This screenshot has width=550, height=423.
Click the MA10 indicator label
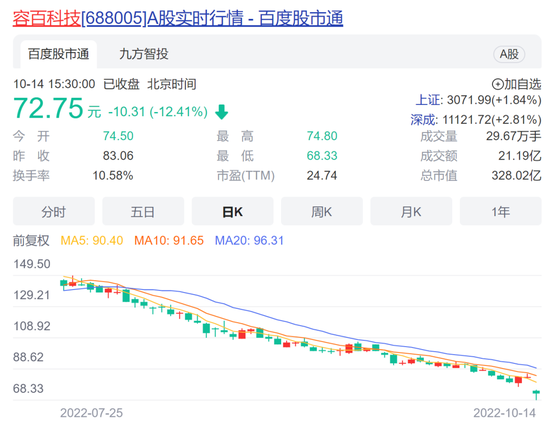coord(169,241)
